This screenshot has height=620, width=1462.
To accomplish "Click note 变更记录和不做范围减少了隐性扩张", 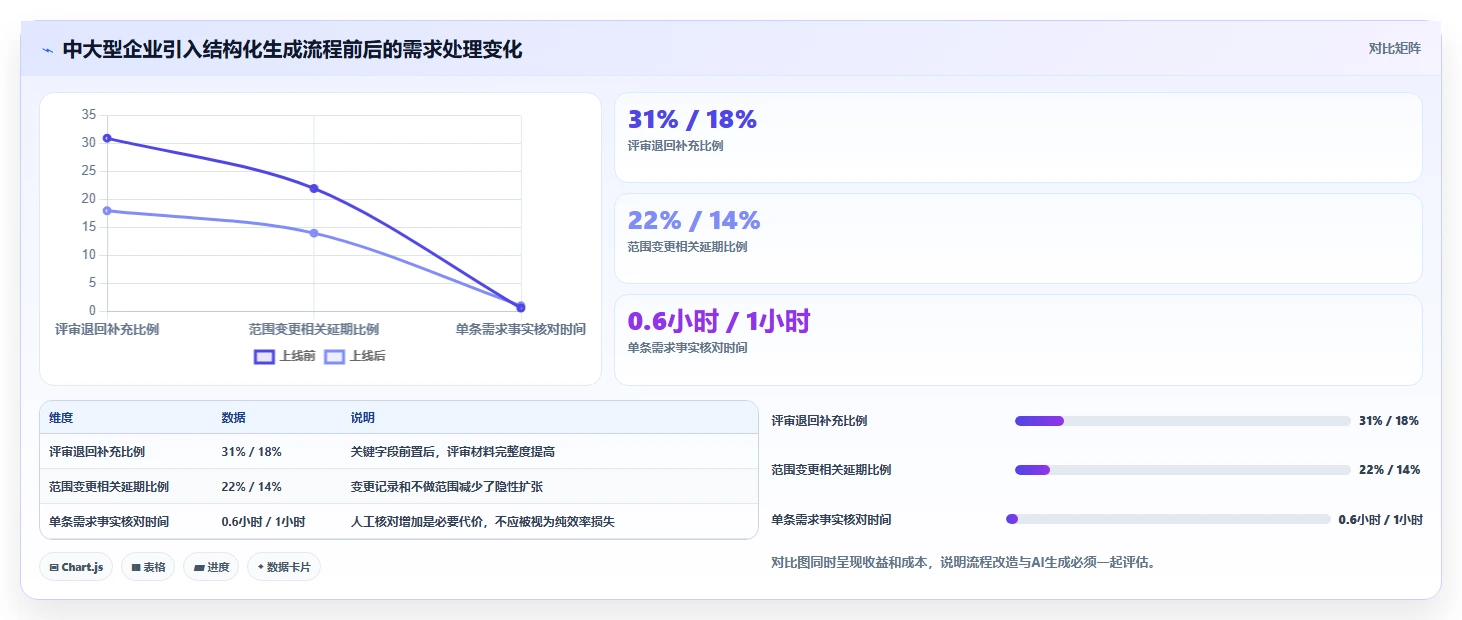I will [x=446, y=487].
